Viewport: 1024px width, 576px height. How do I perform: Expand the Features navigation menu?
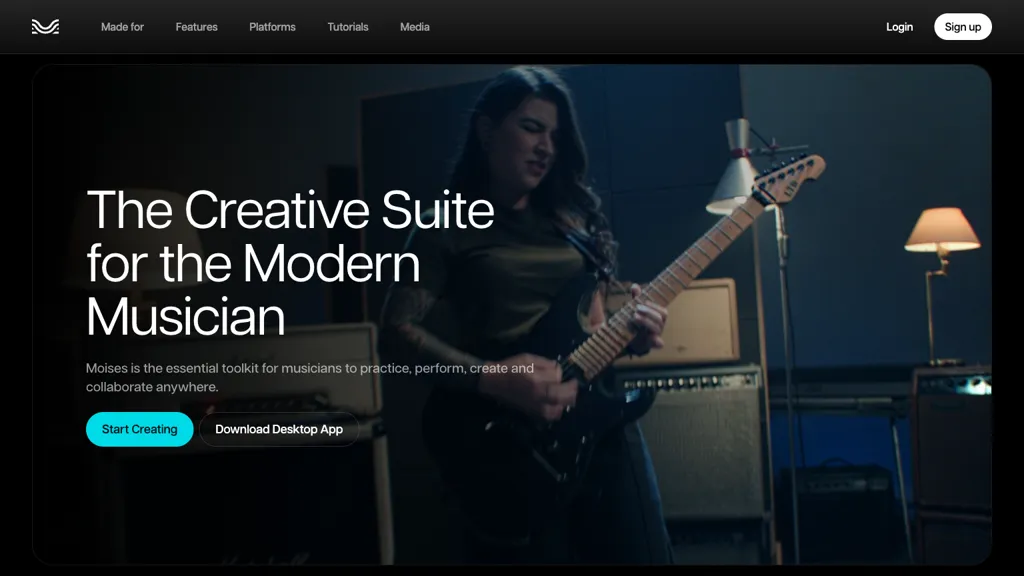[x=196, y=27]
